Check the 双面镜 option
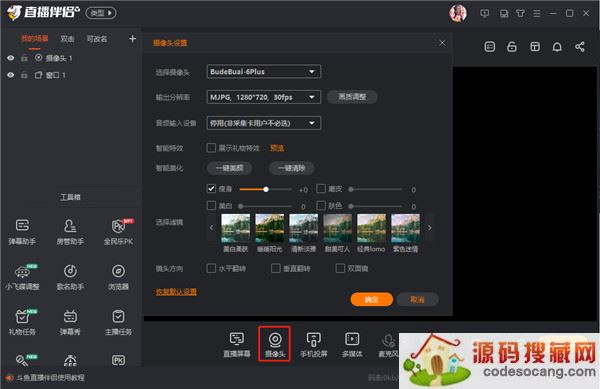 pyautogui.click(x=340, y=269)
